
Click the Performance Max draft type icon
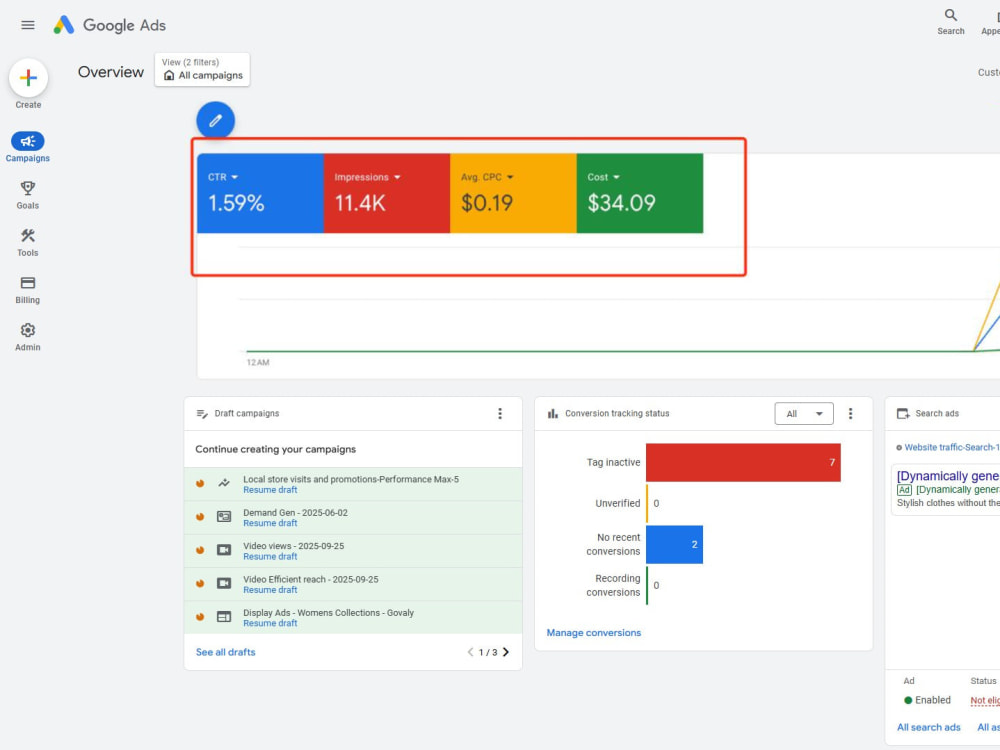click(224, 483)
